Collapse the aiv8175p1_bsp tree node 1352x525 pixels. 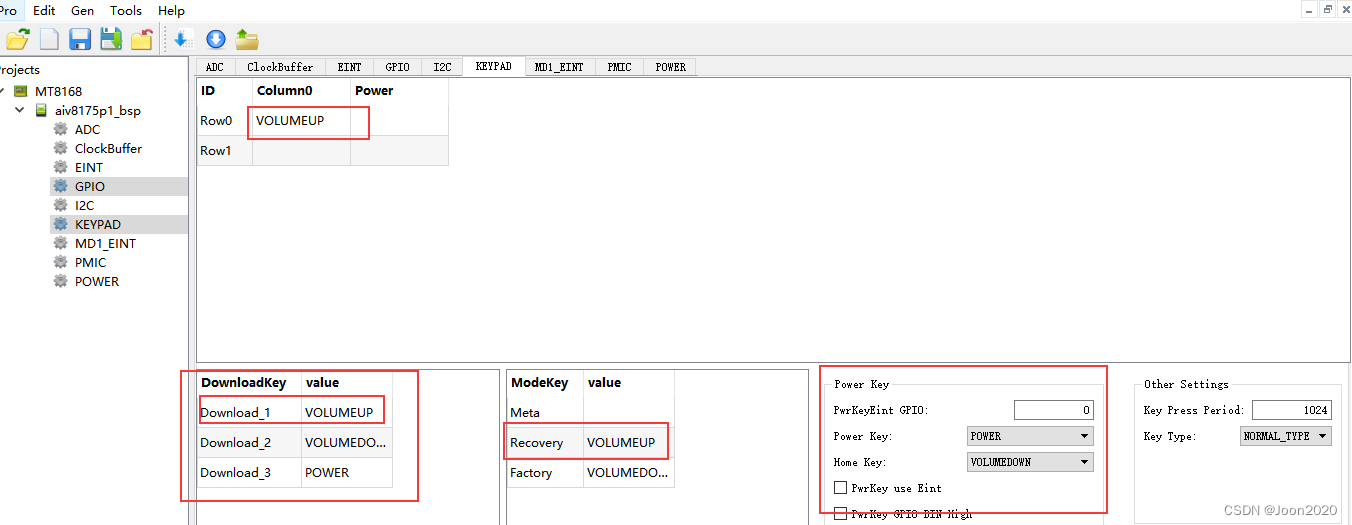[20, 111]
